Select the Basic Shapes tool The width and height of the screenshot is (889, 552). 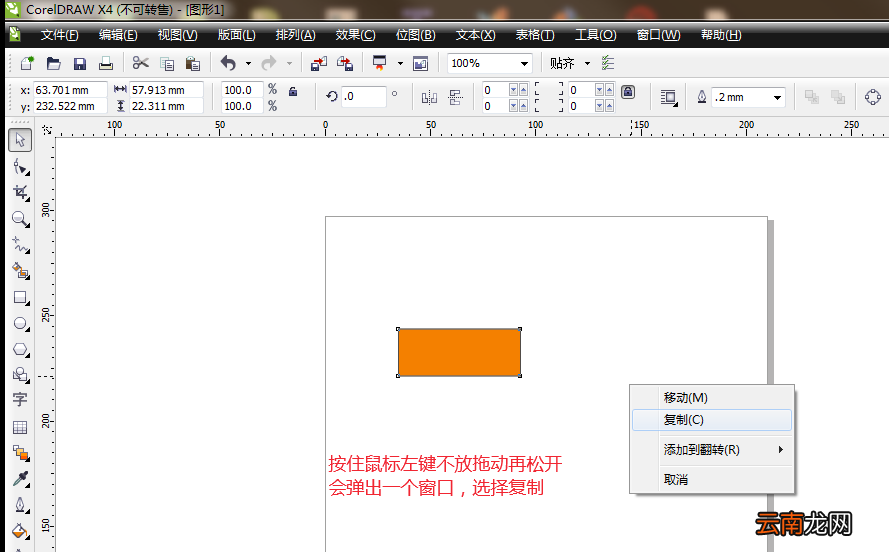tap(21, 375)
